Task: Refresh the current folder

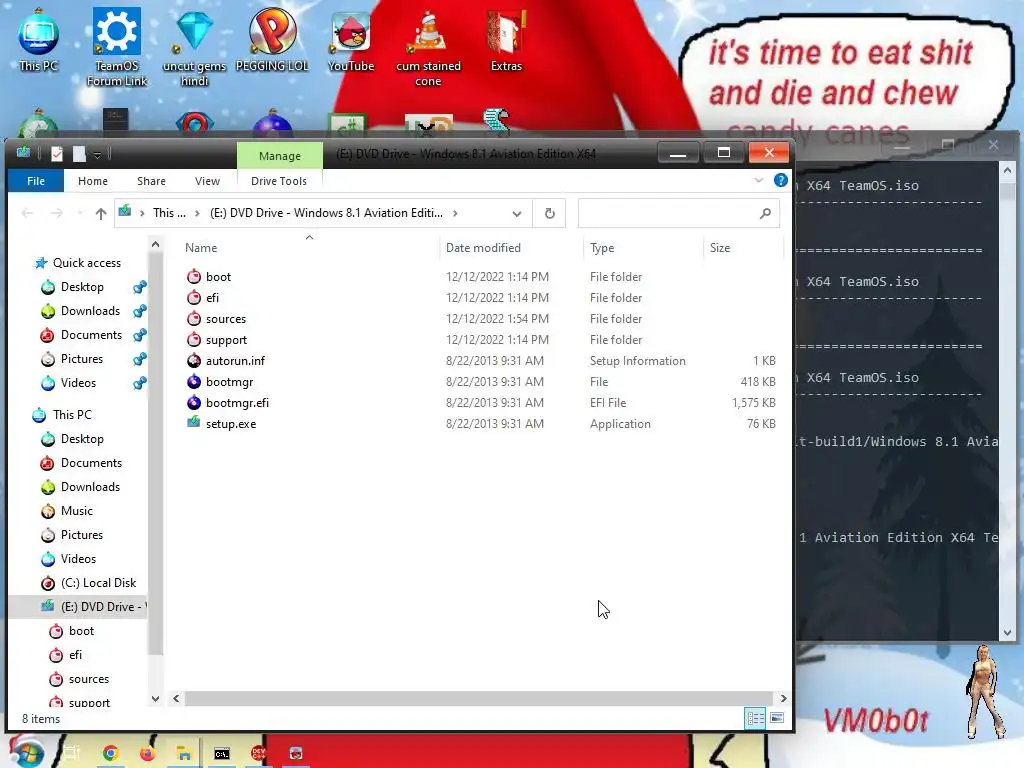Action: click(550, 214)
